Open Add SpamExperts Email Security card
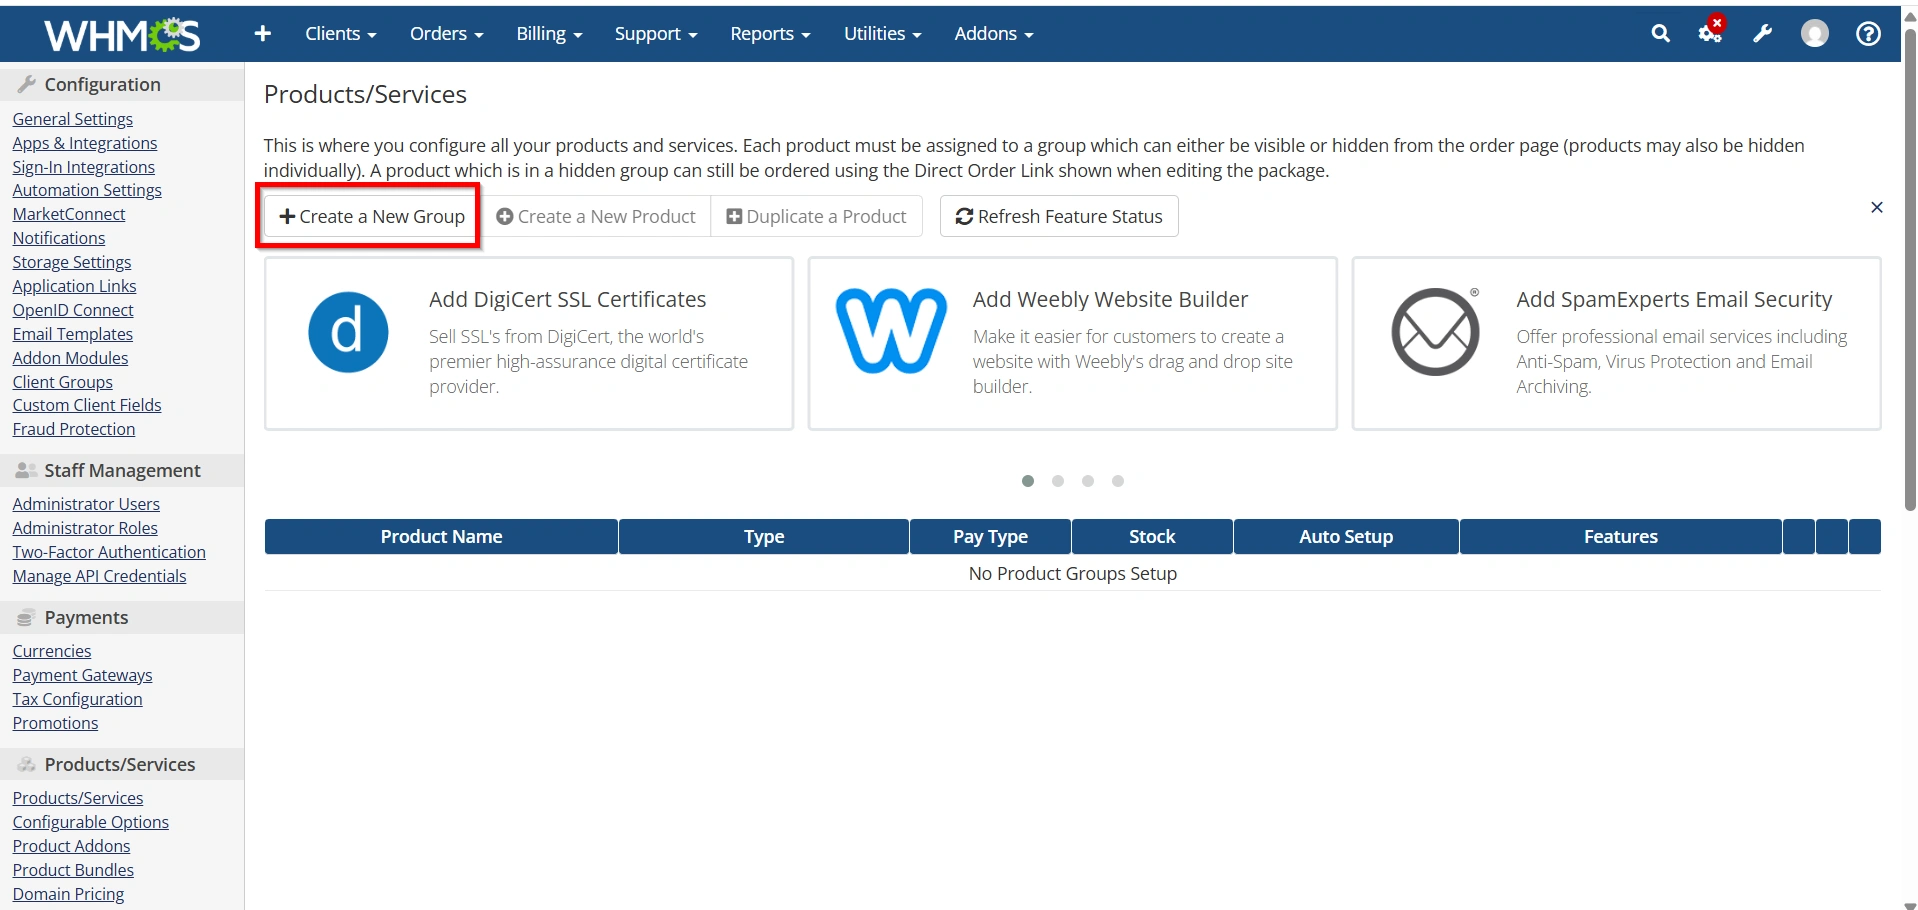1918x910 pixels. point(1616,344)
